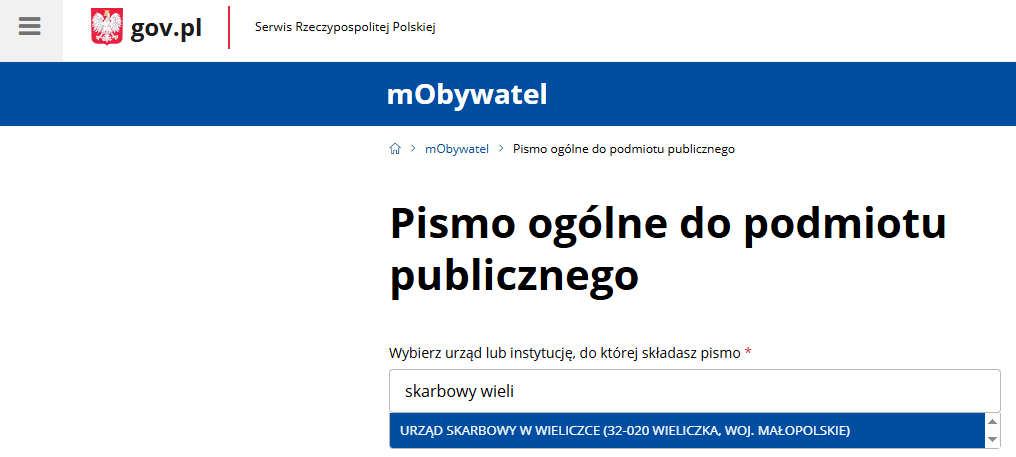1016x457 pixels.
Task: Click 'Serwis Rzeczypospolitej Polskiej' header text
Action: [345, 27]
